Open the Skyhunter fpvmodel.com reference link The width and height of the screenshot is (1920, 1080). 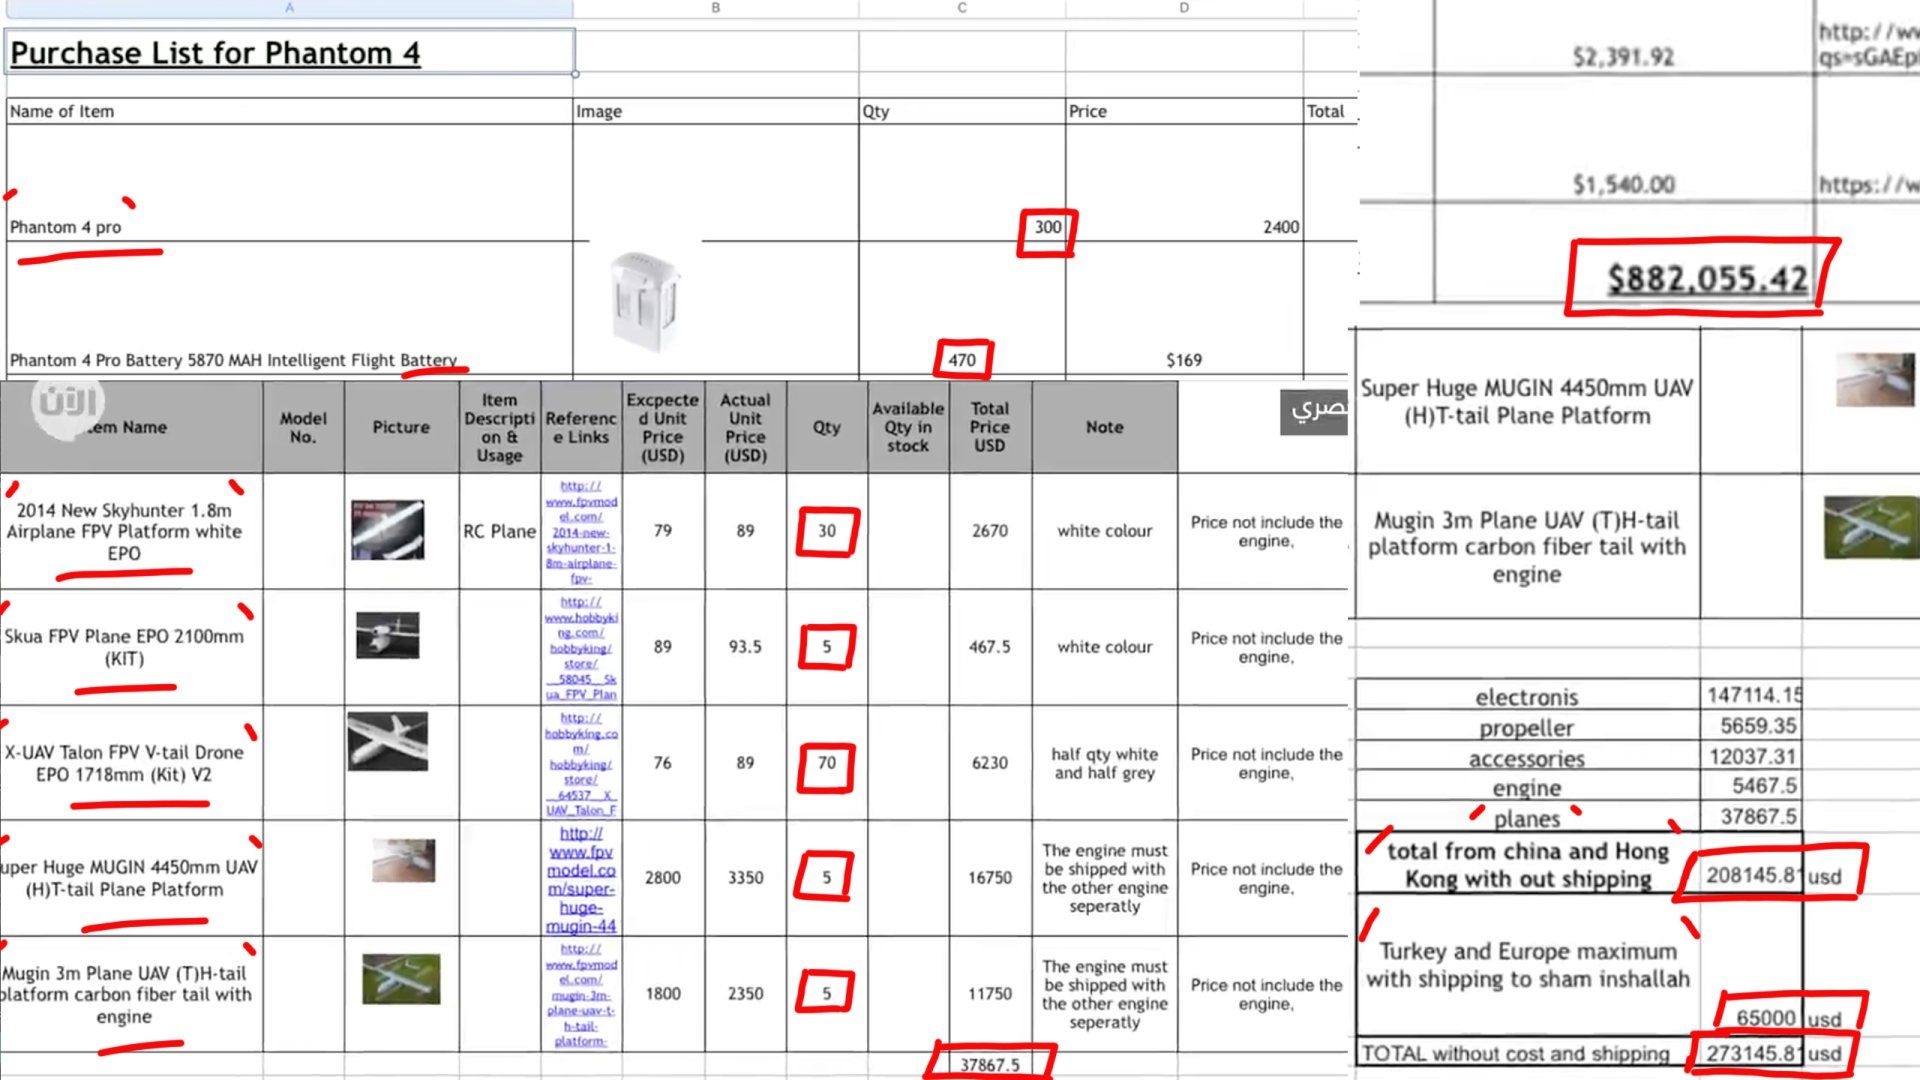581,532
